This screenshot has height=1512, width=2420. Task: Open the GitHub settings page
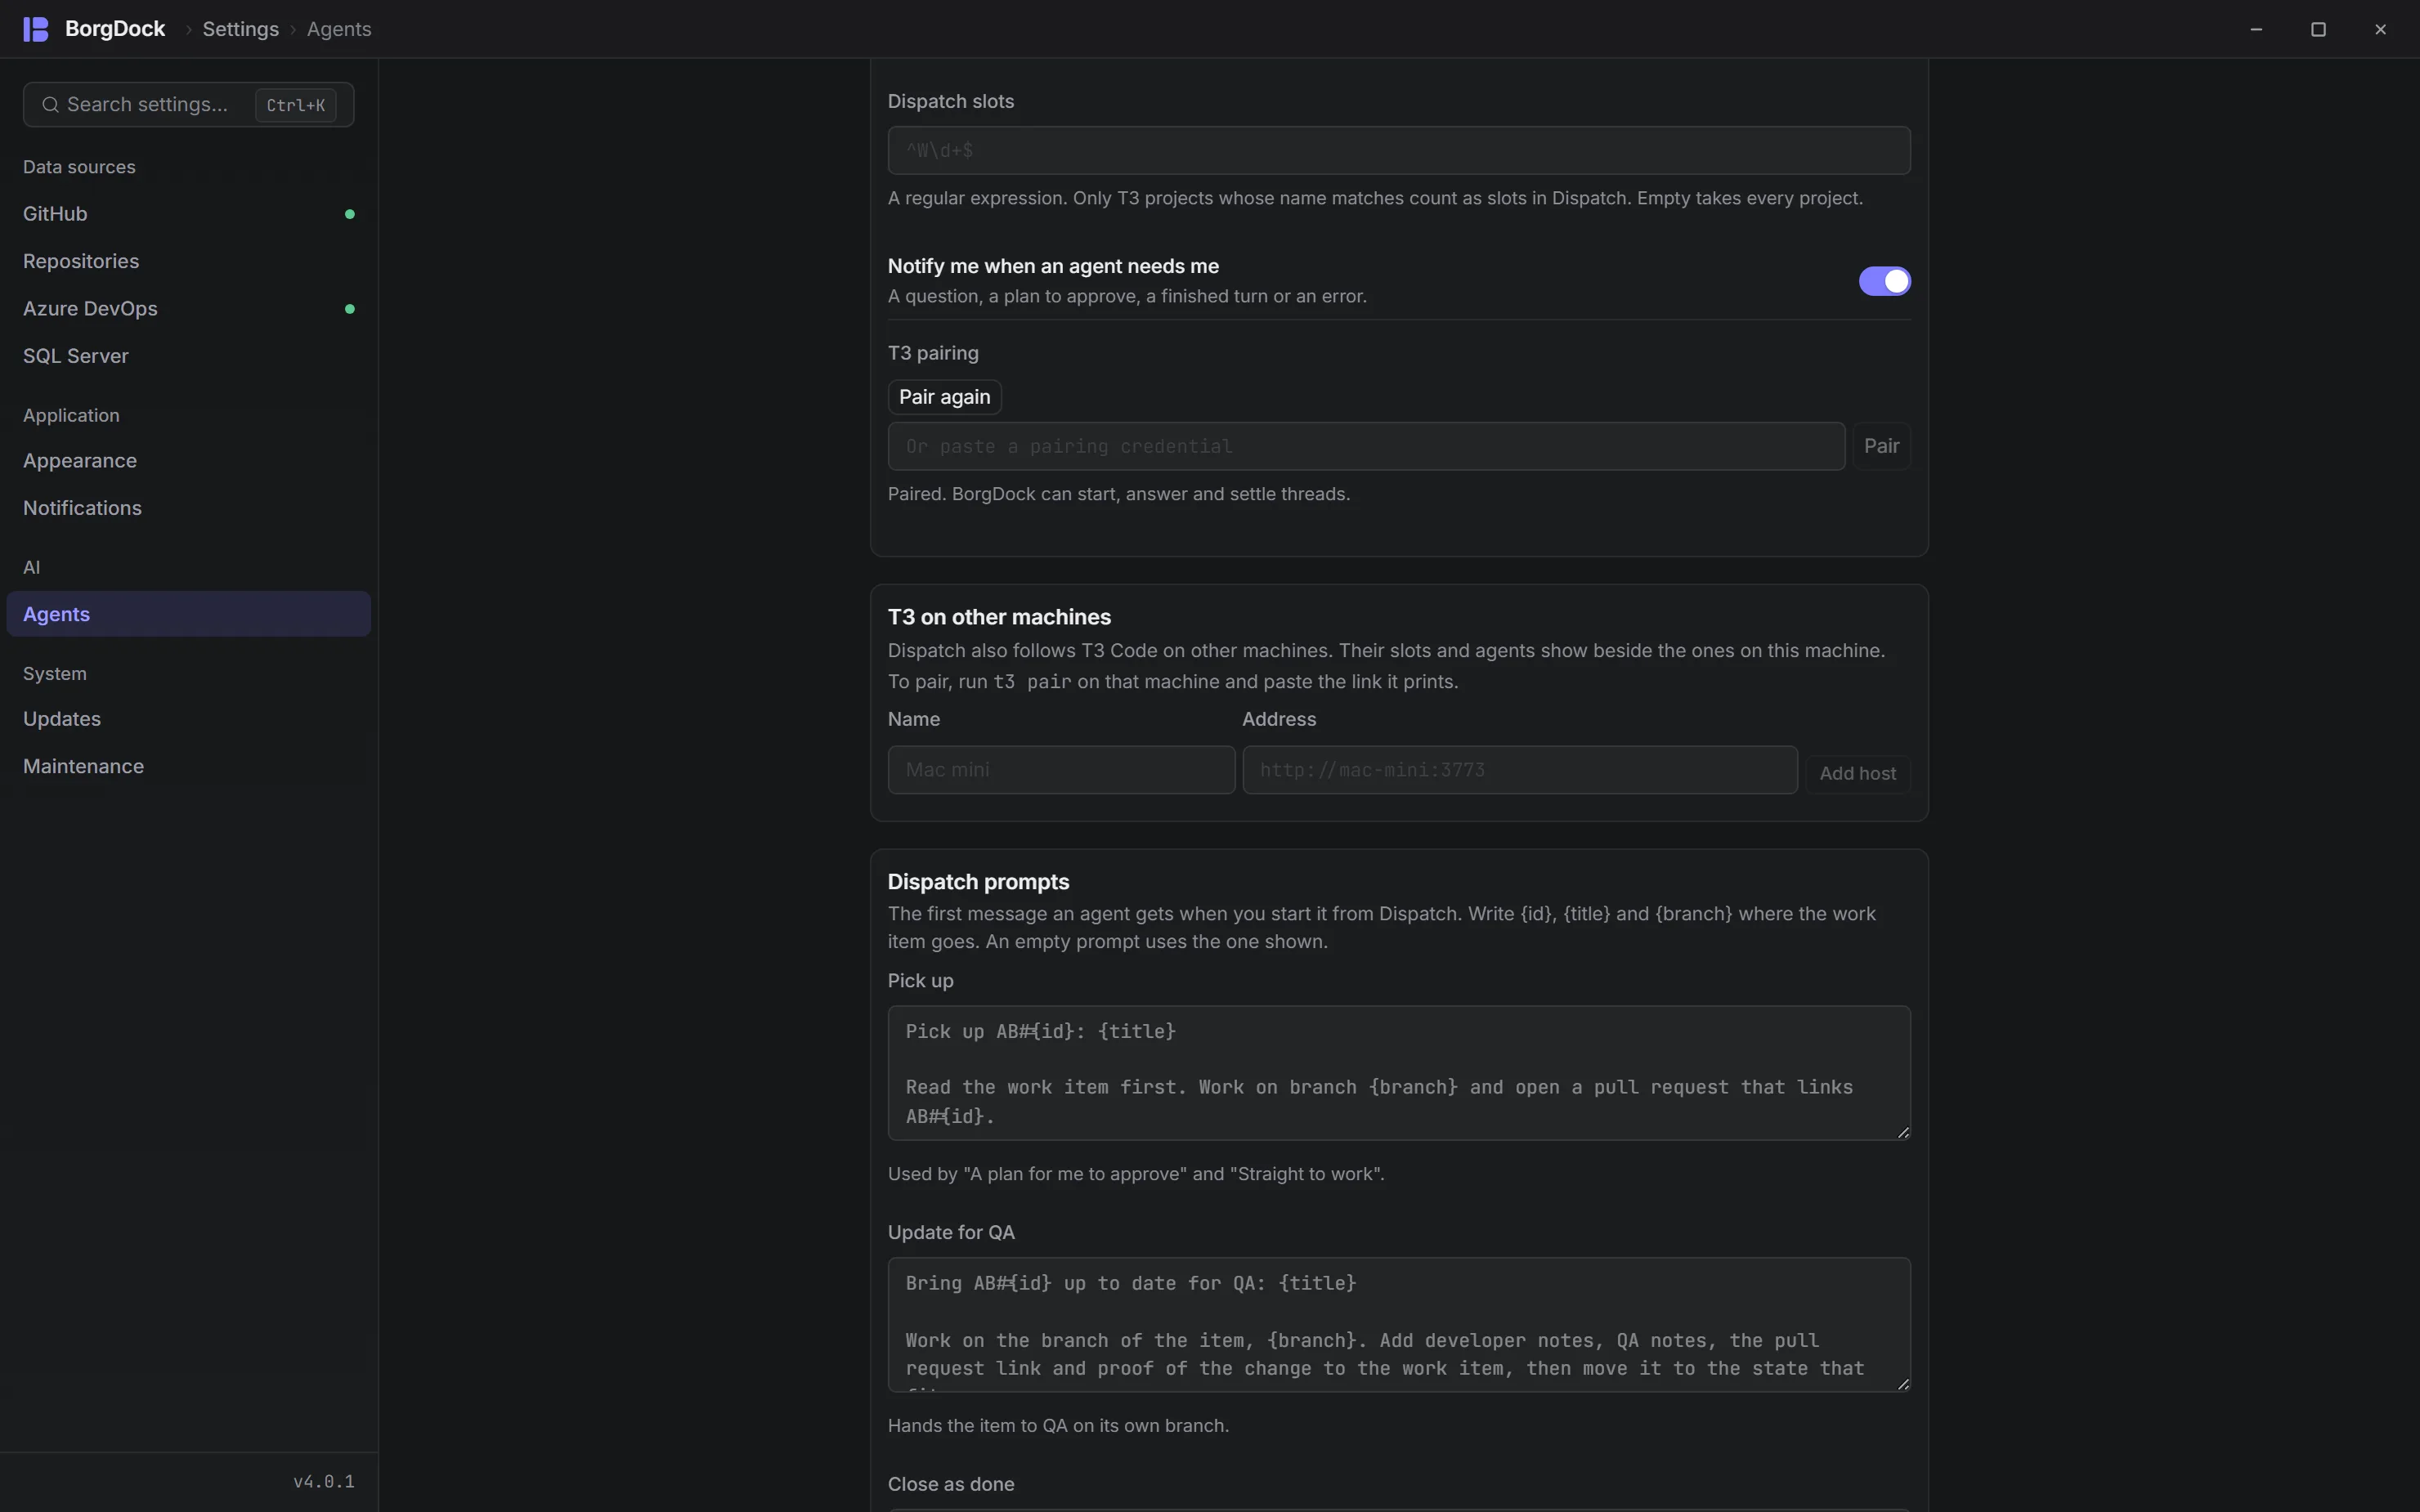click(189, 214)
